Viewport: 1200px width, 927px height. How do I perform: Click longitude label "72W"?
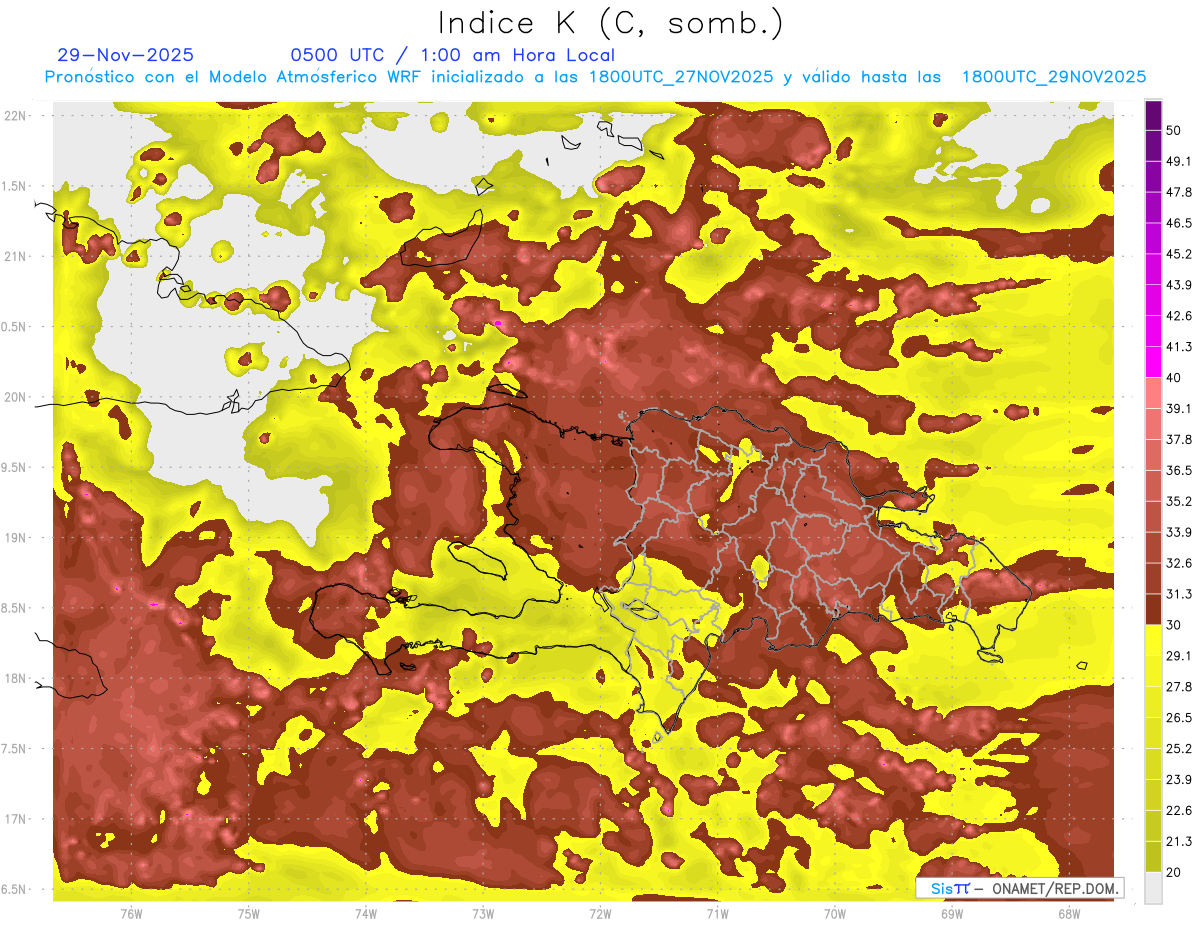point(600,914)
